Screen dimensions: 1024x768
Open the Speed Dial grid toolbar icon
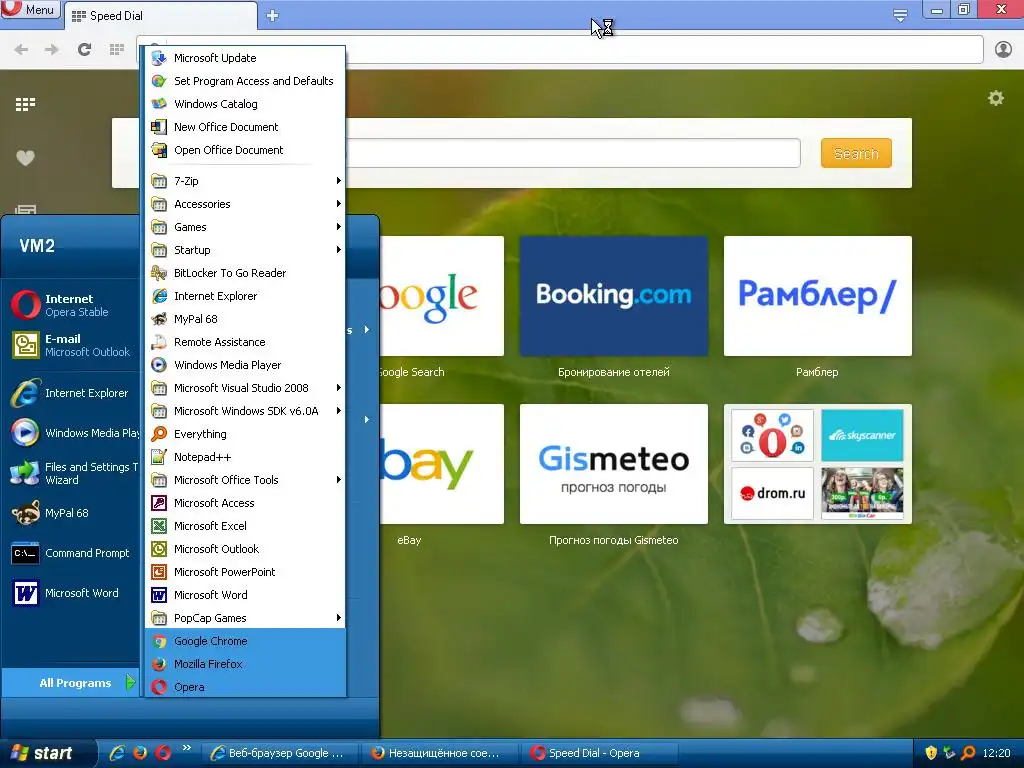tap(117, 50)
